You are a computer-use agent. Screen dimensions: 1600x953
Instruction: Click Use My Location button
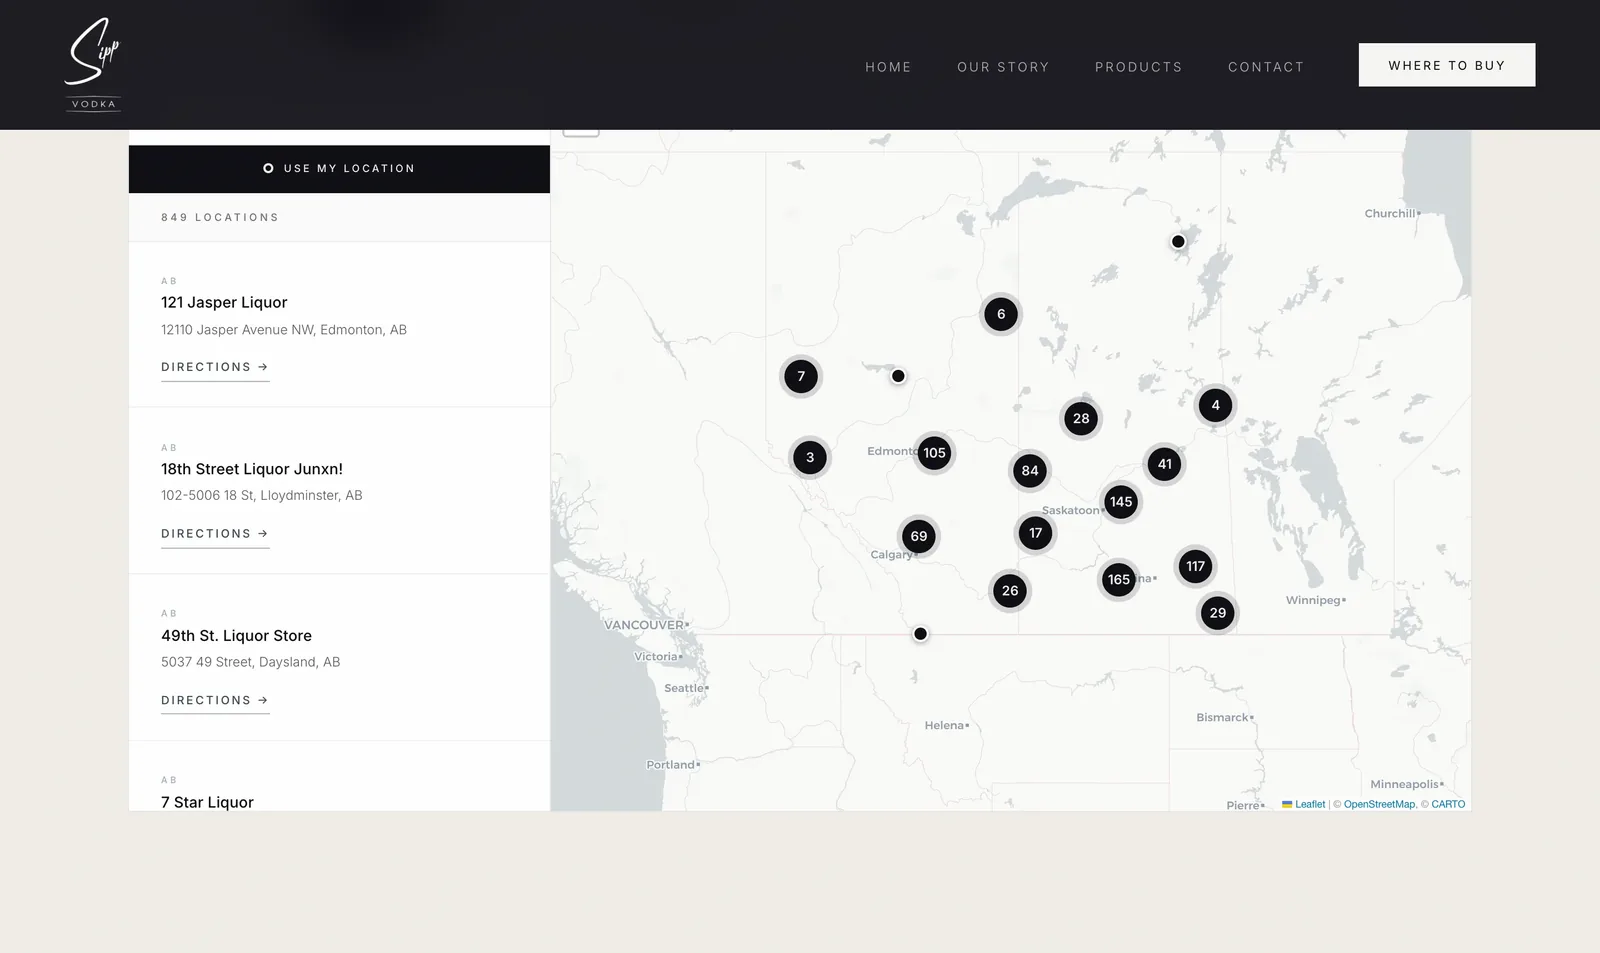339,169
